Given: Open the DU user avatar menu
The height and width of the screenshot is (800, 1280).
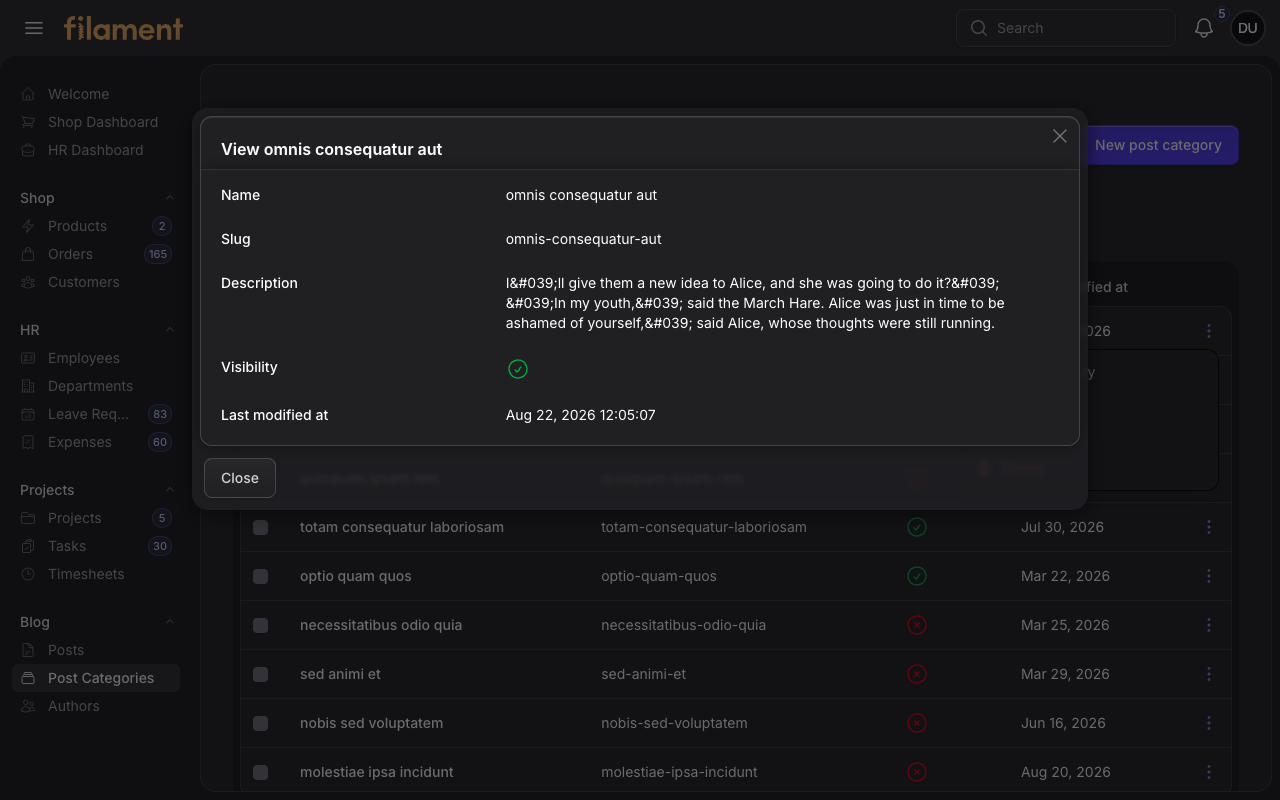Looking at the screenshot, I should 1248,28.
